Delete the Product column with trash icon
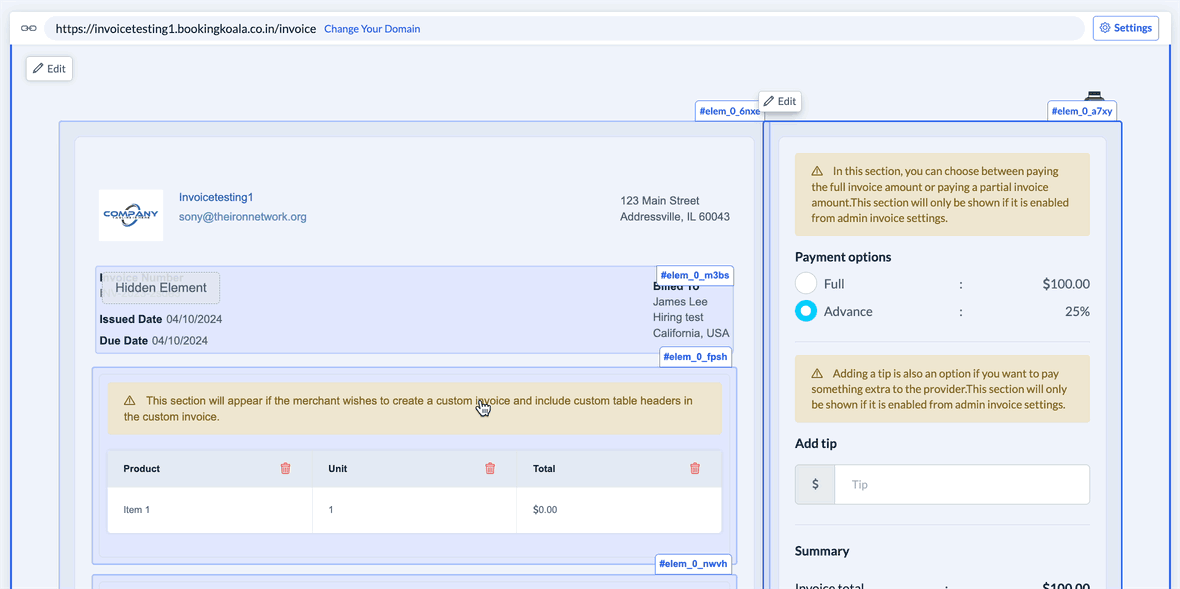The height and width of the screenshot is (589, 1180). click(285, 468)
